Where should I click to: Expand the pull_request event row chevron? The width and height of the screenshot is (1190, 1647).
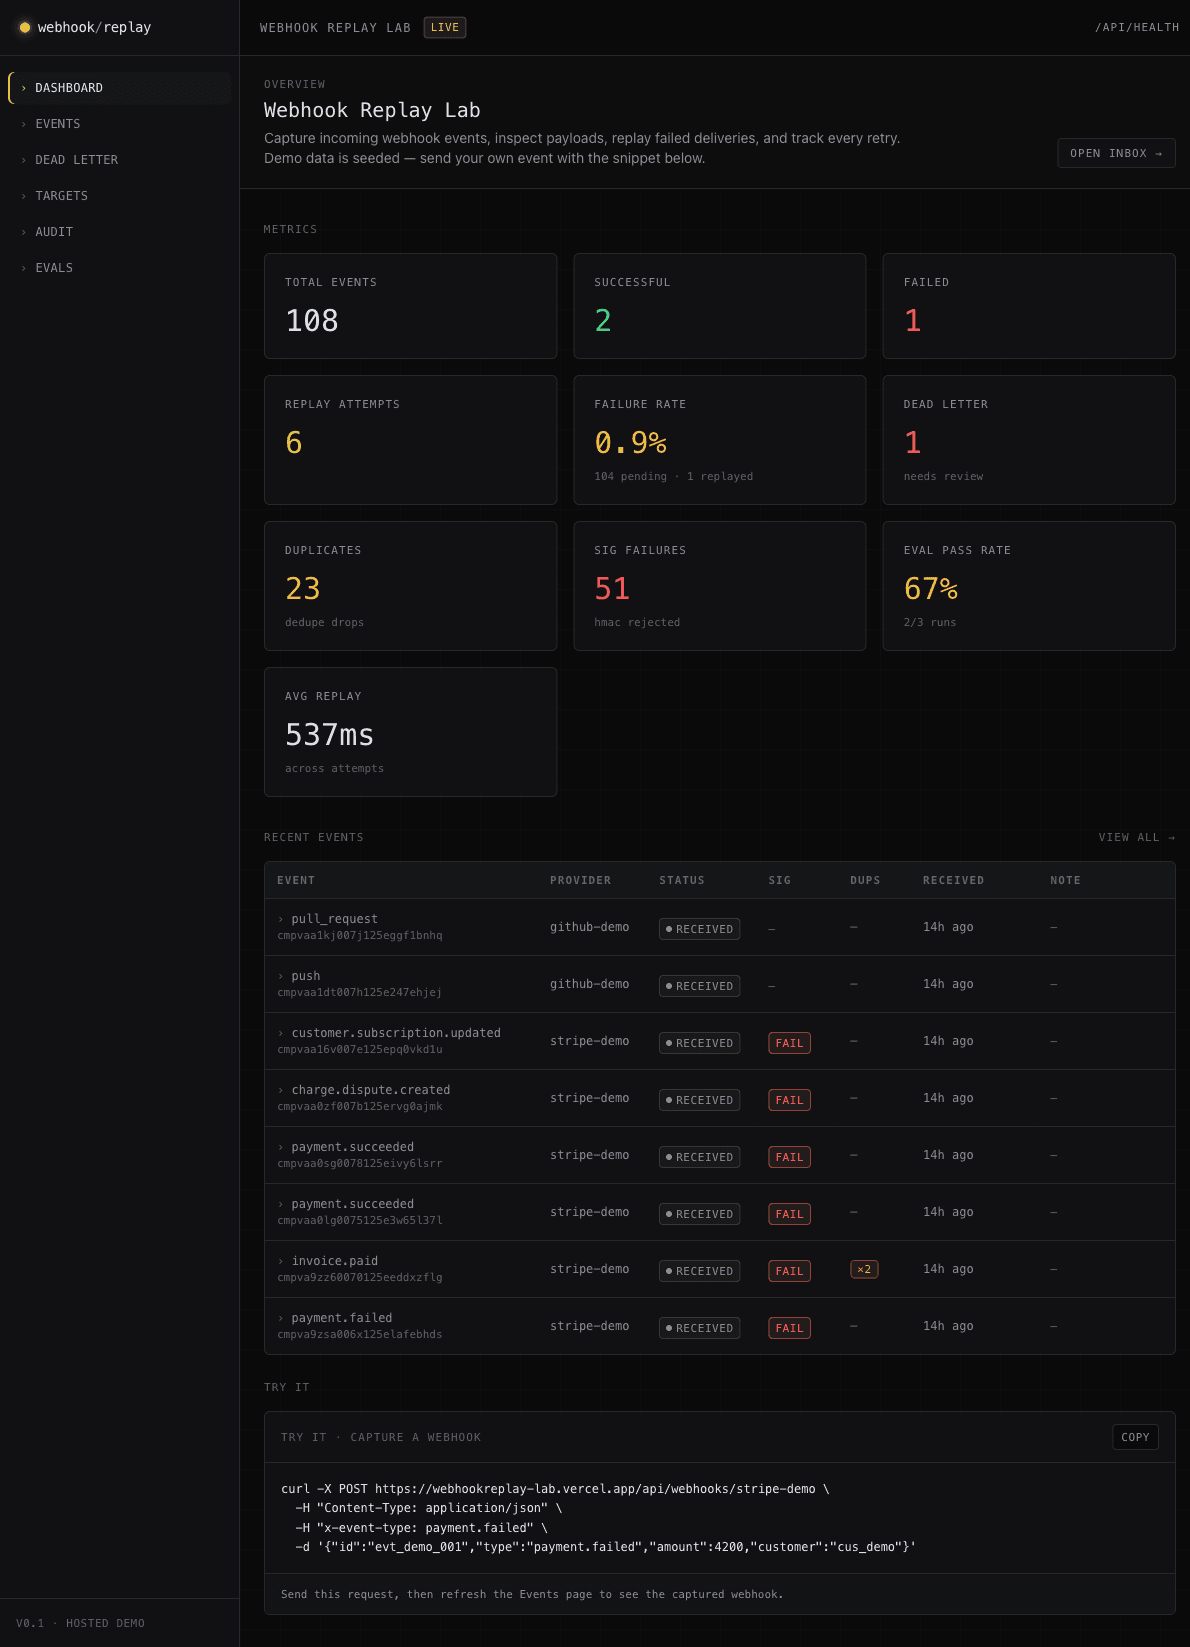coord(281,920)
